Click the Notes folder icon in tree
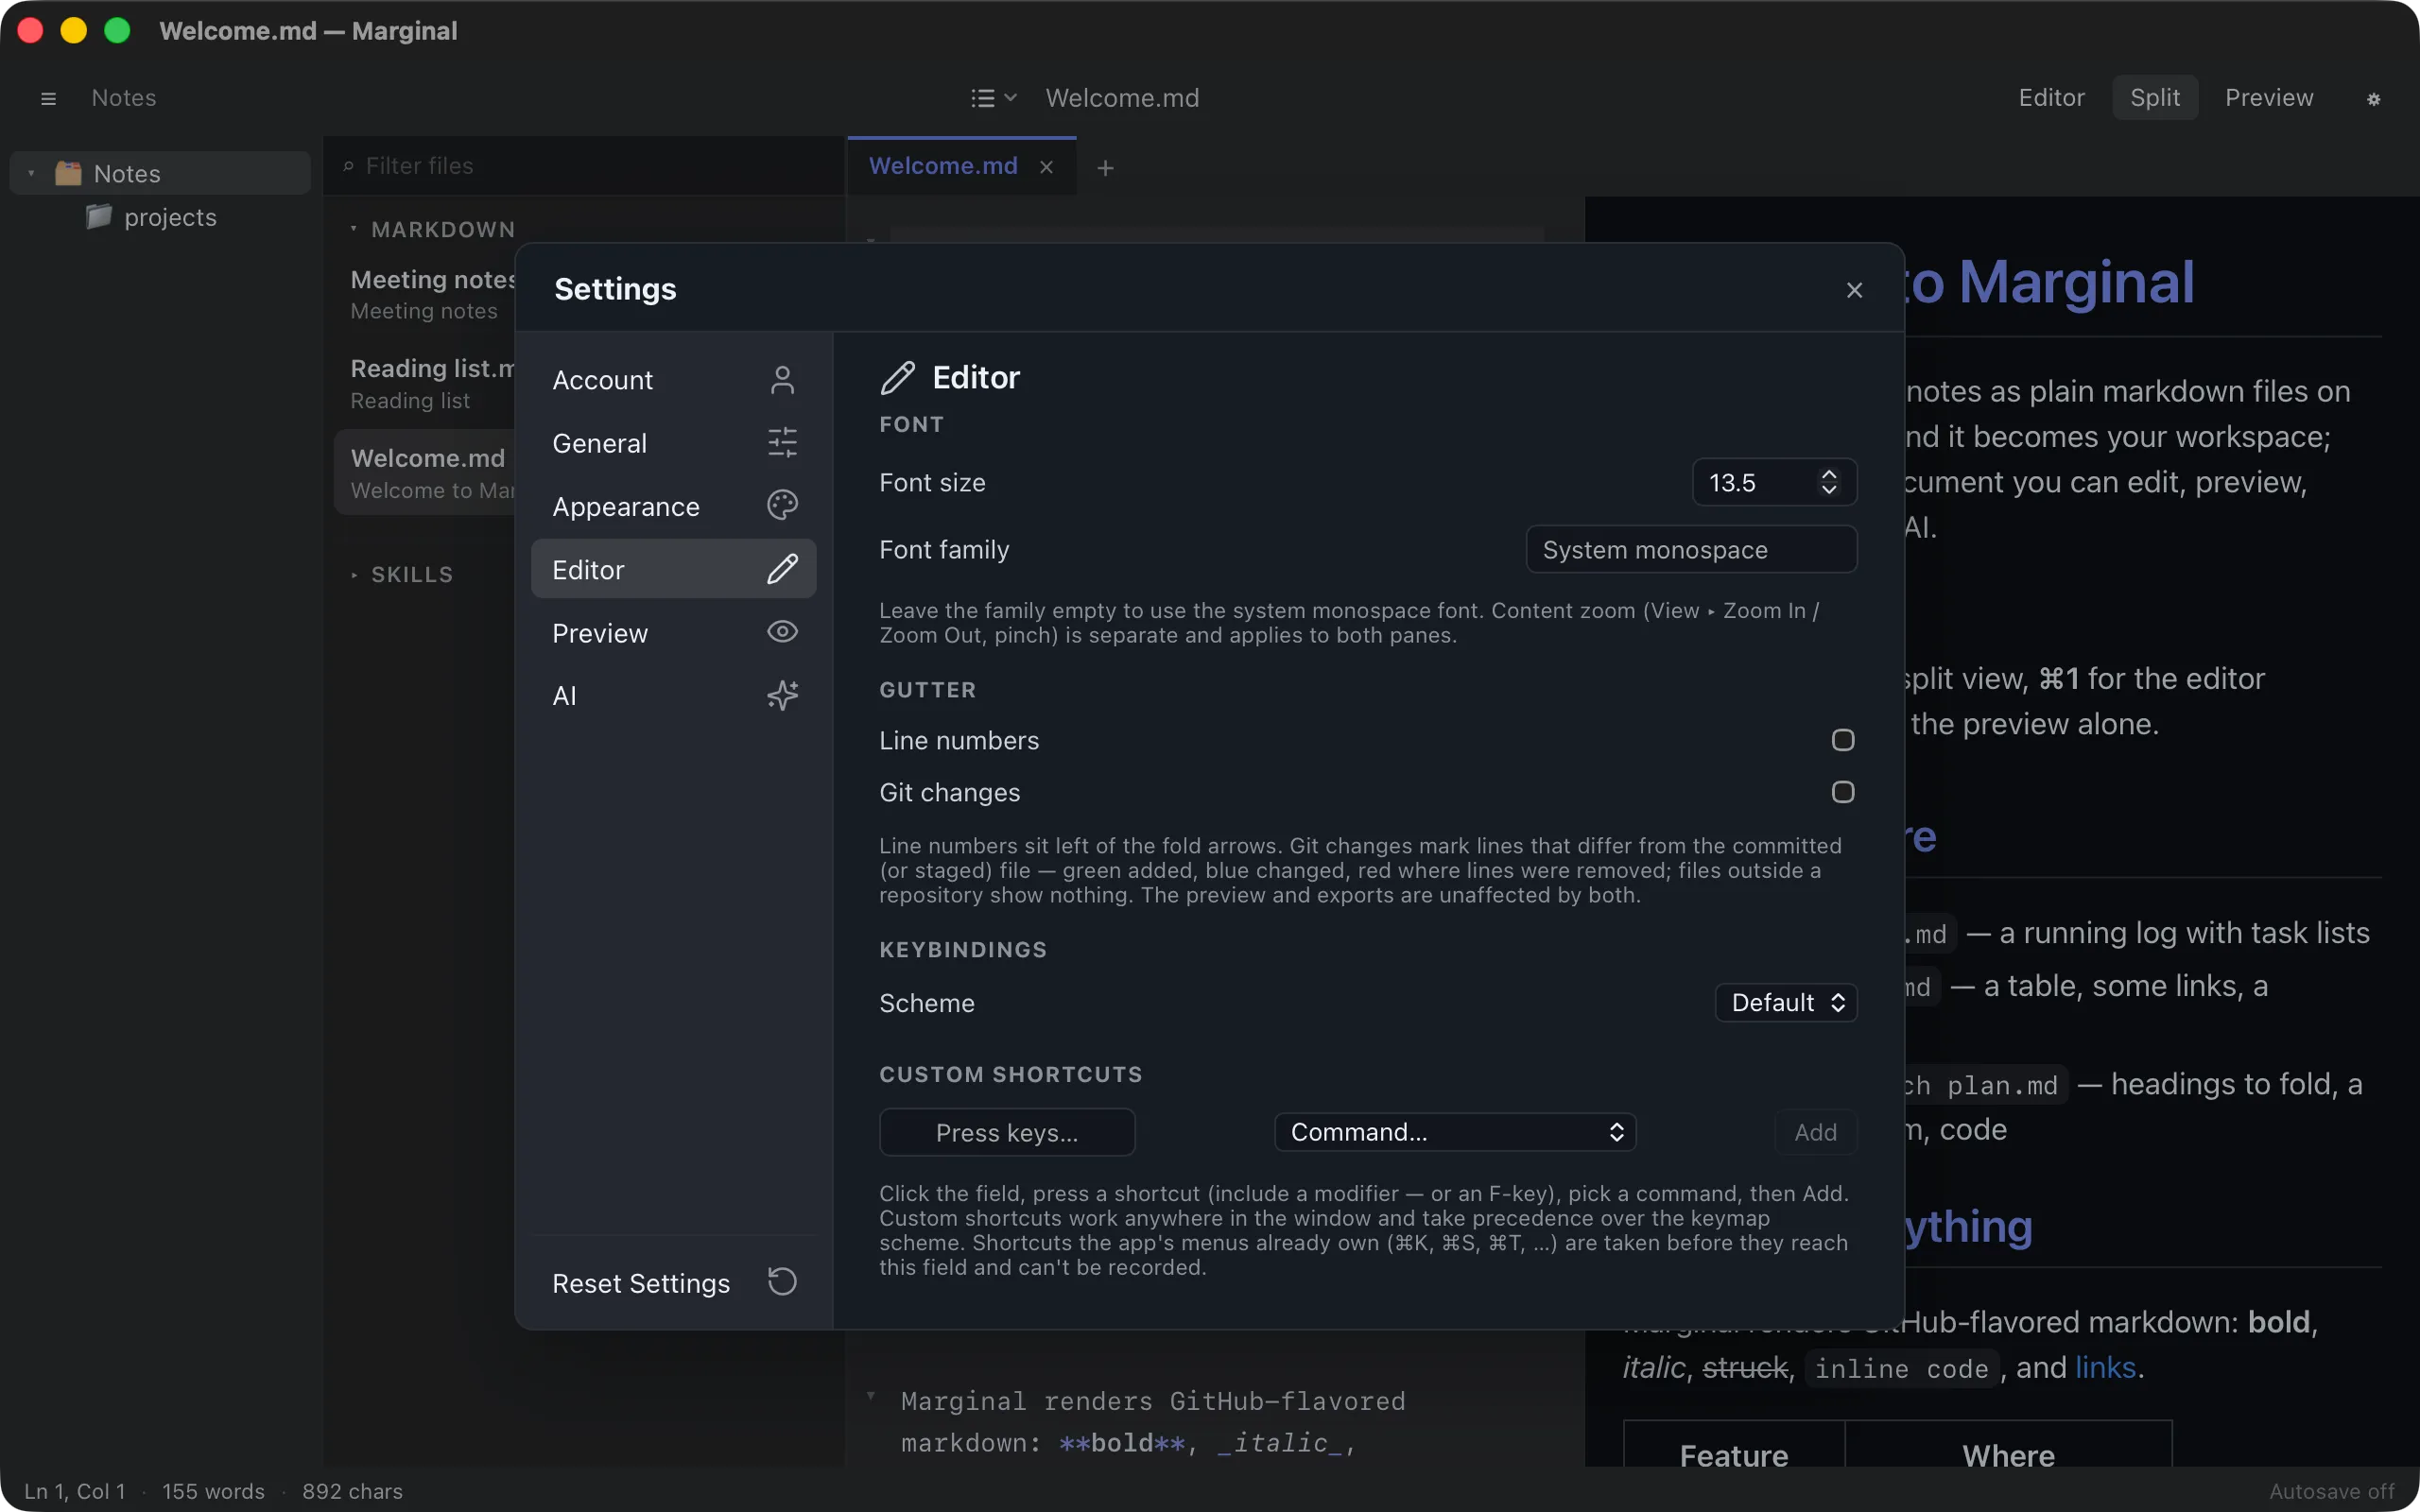This screenshot has width=2420, height=1512. [x=68, y=173]
